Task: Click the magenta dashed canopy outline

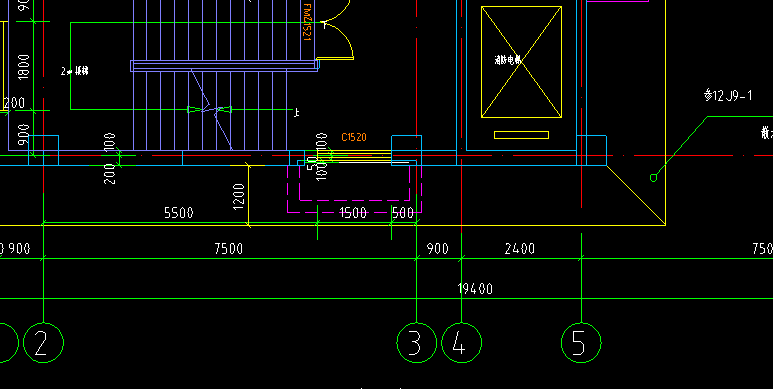Action: [354, 189]
